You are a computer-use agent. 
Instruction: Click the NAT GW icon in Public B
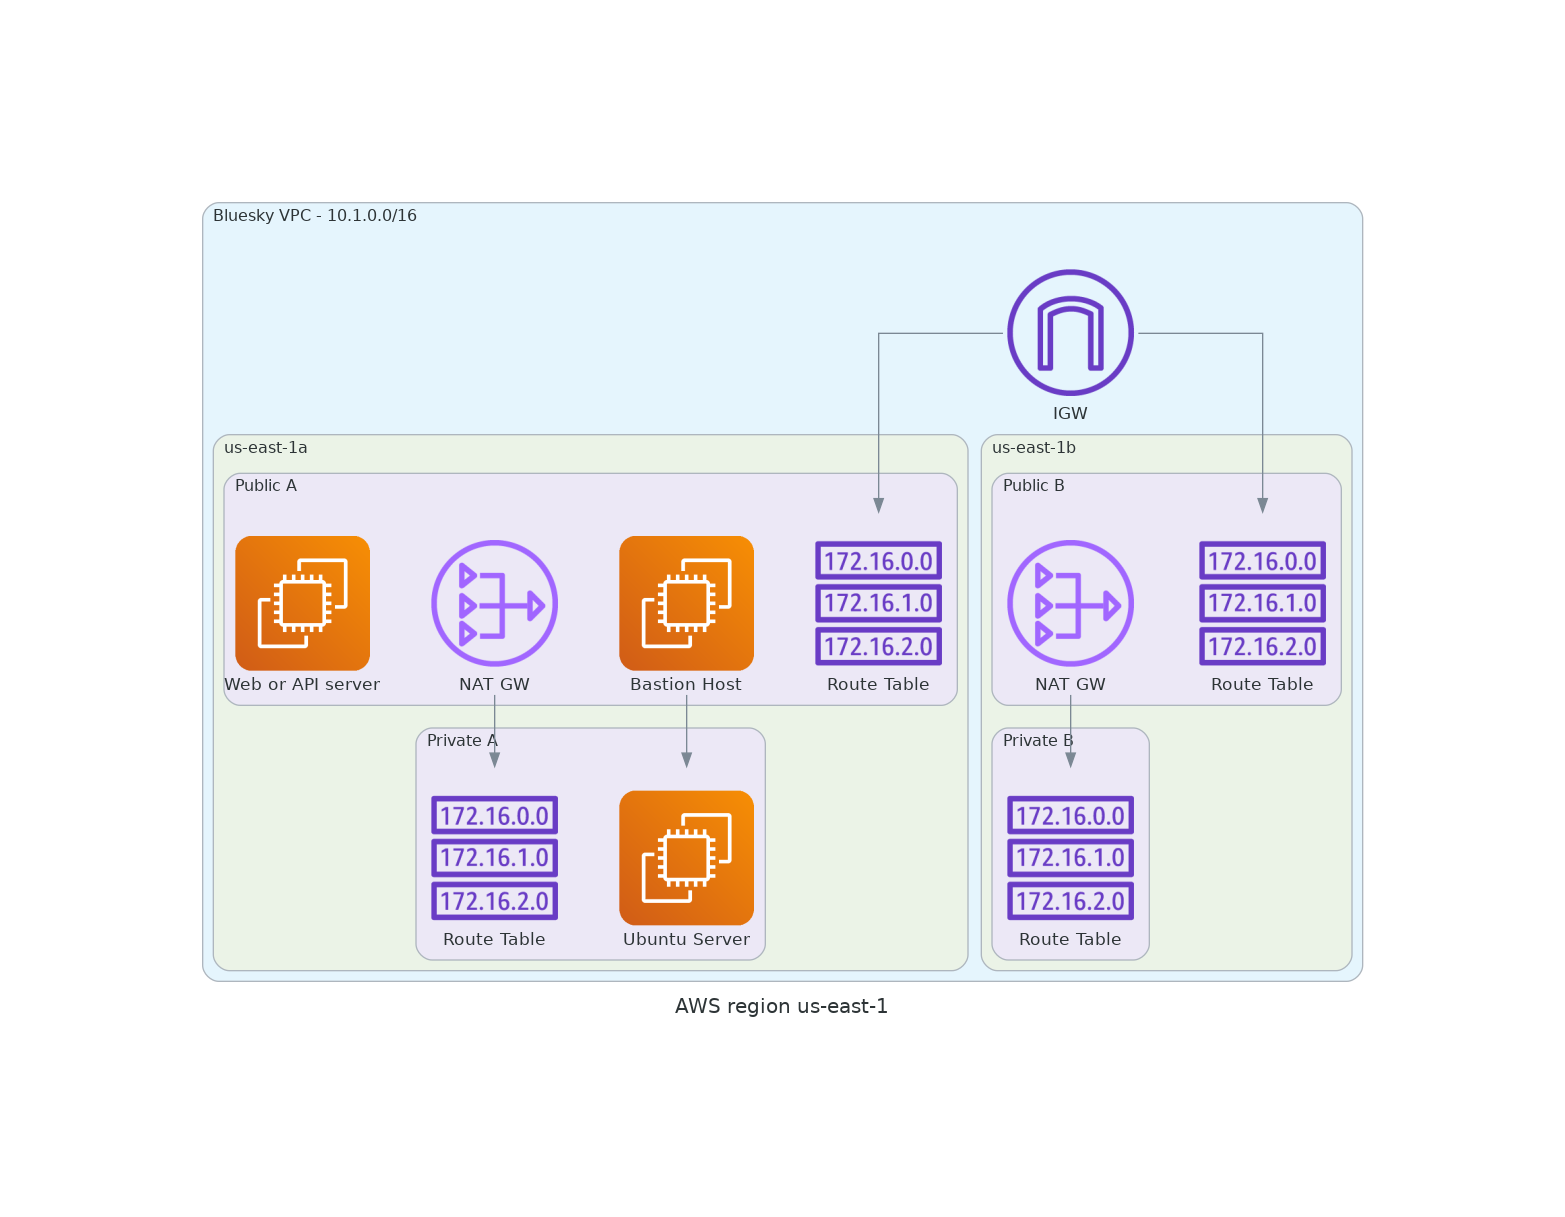(1070, 603)
